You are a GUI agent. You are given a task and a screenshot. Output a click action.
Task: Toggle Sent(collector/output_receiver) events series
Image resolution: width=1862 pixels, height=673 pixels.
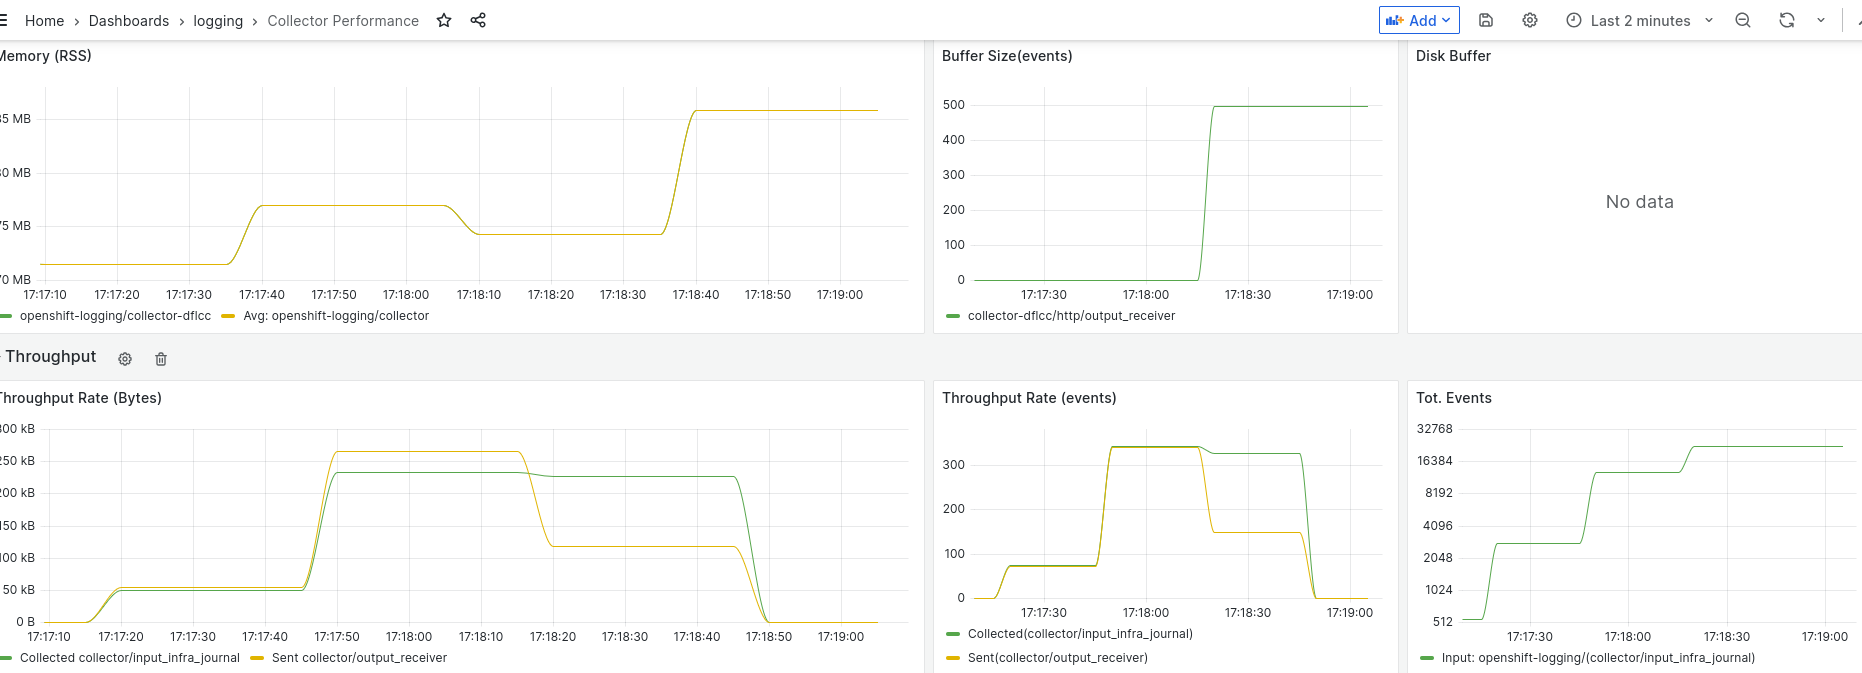(1058, 658)
